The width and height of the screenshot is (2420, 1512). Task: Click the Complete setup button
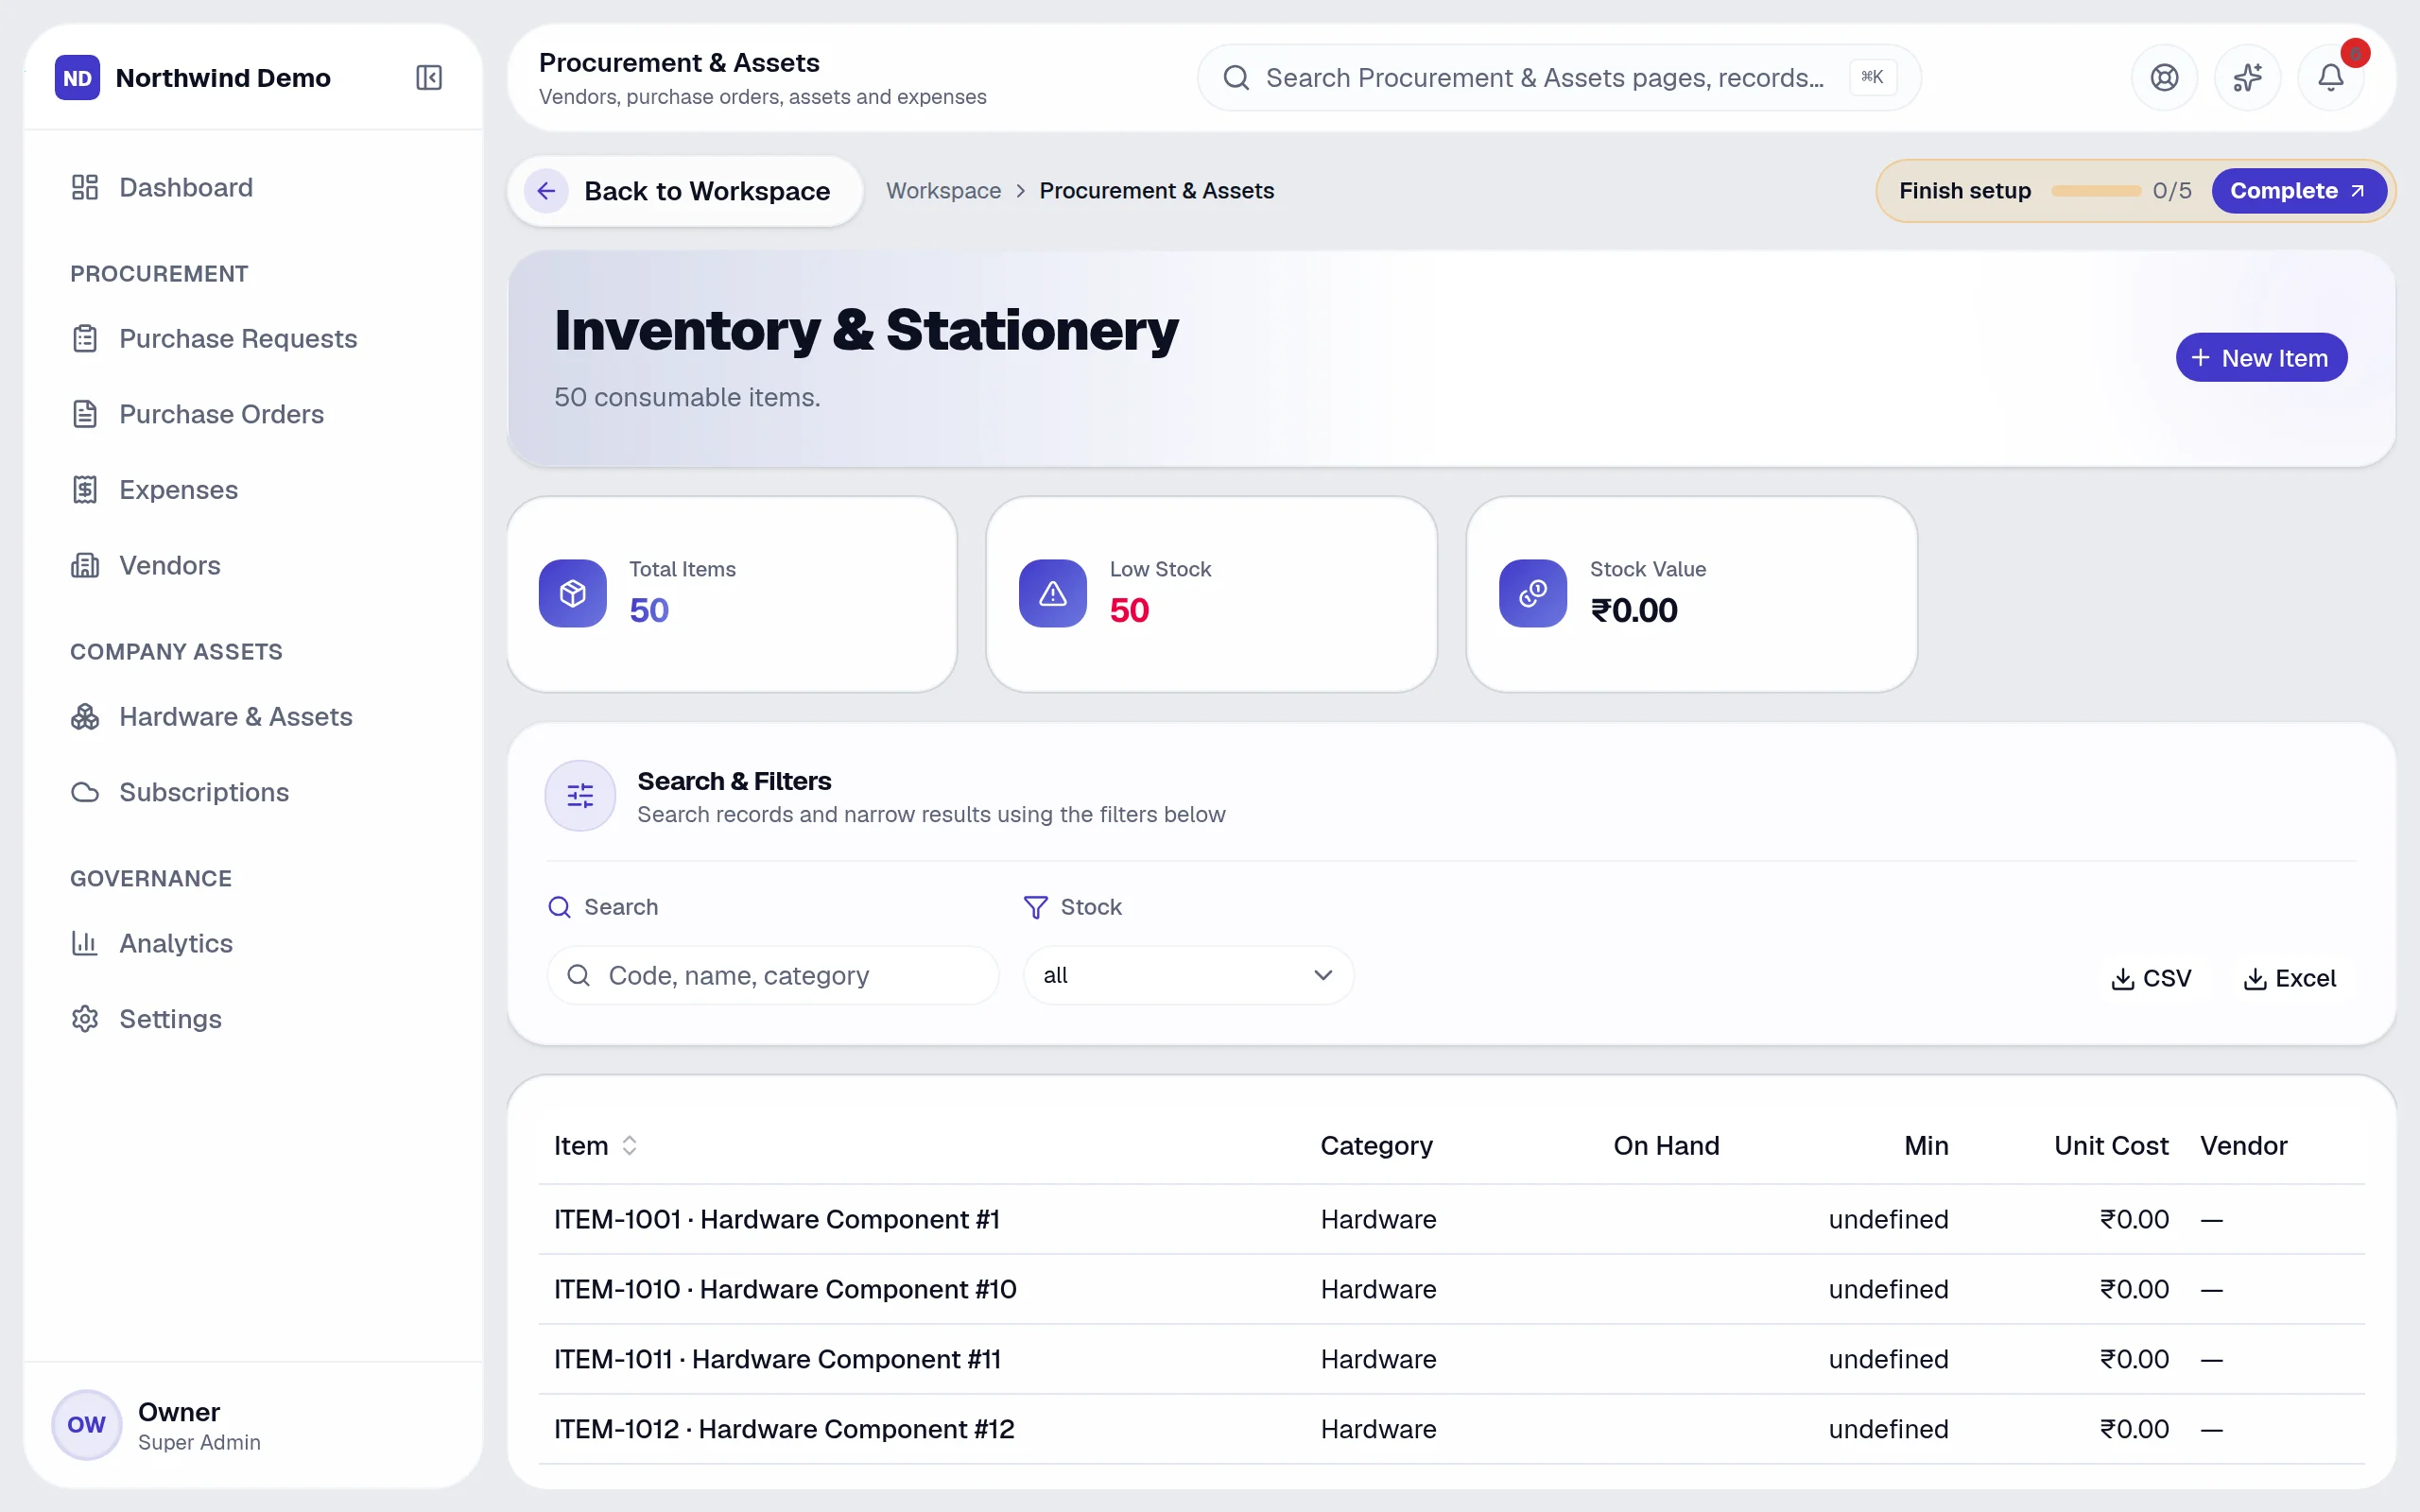coord(2298,190)
